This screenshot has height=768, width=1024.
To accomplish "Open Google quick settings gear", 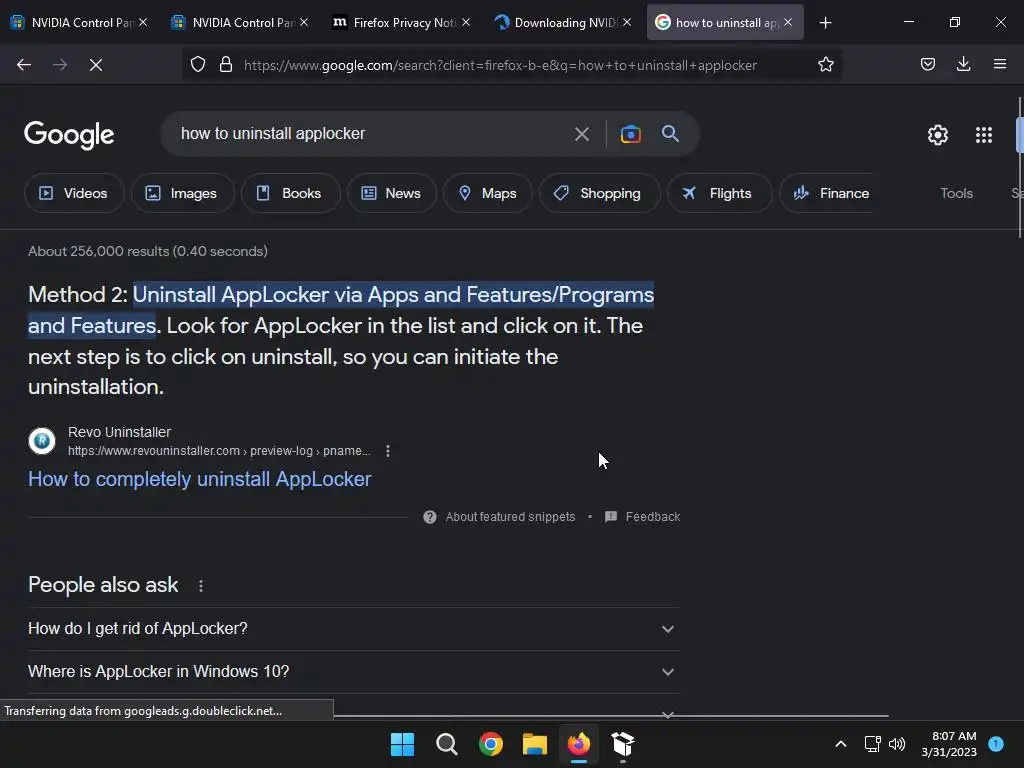I will pyautogui.click(x=938, y=135).
